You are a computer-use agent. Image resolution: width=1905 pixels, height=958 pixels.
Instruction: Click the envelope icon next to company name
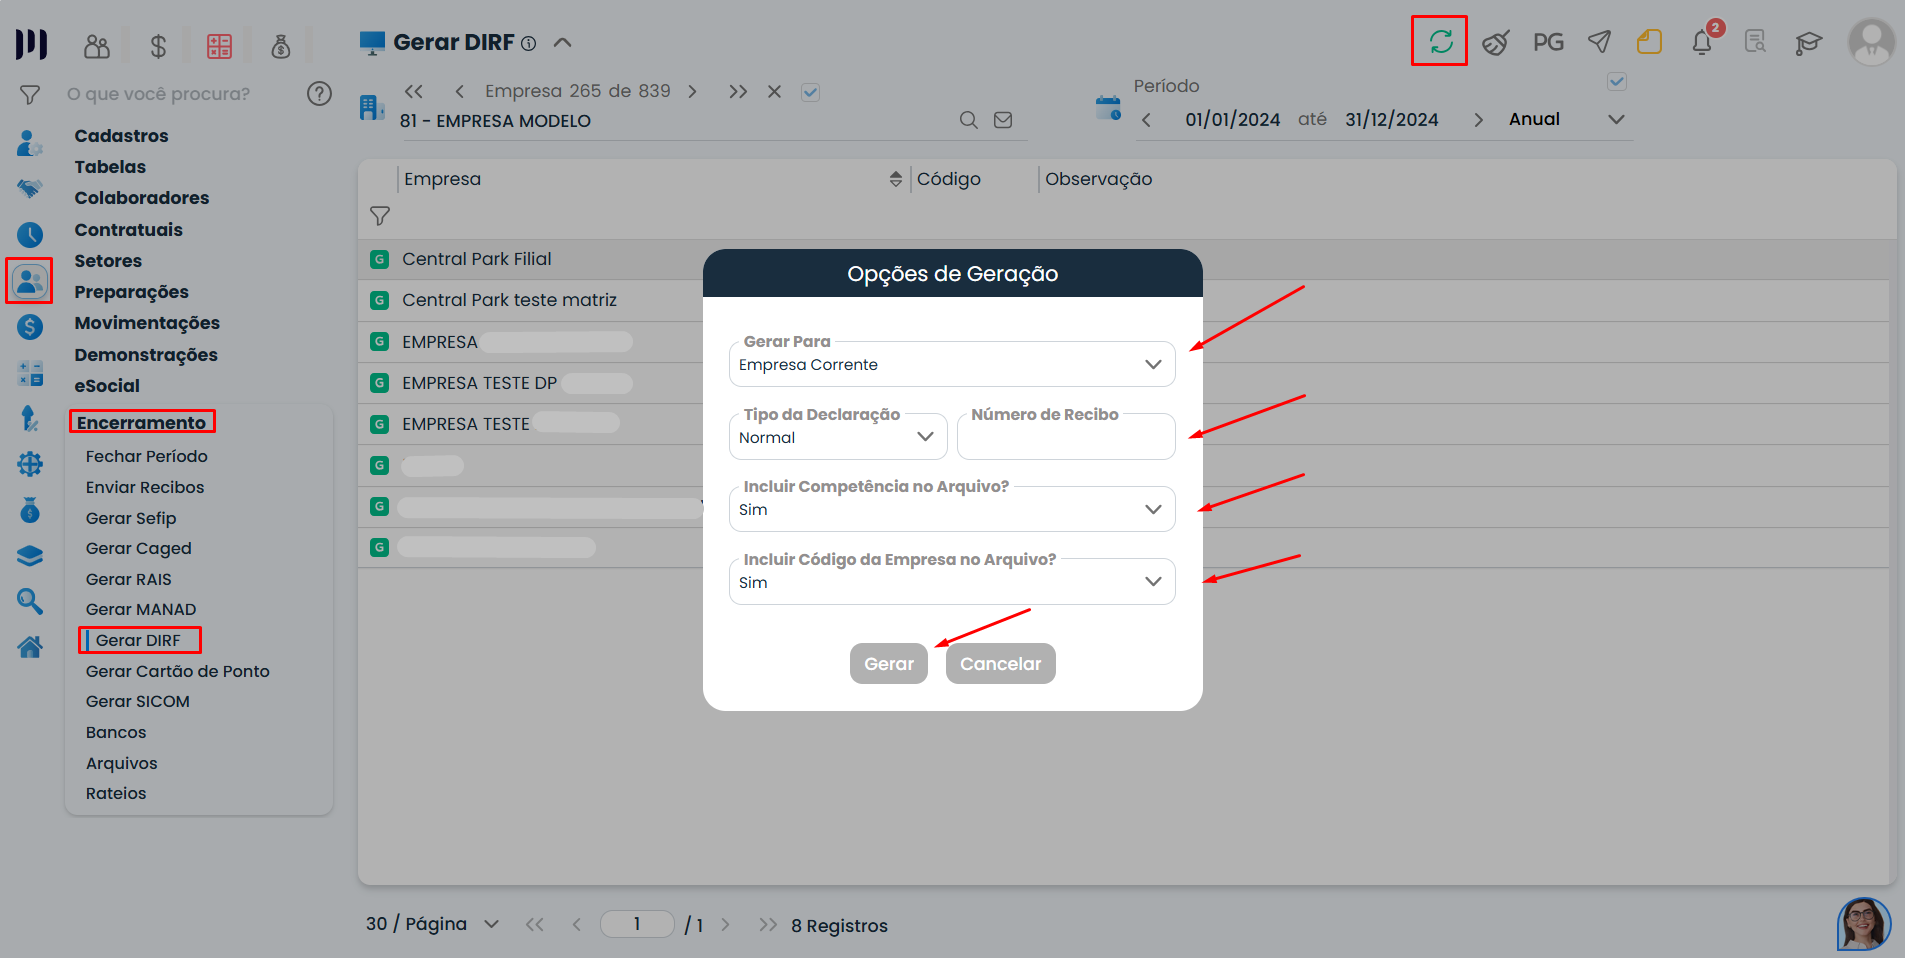(x=1003, y=120)
